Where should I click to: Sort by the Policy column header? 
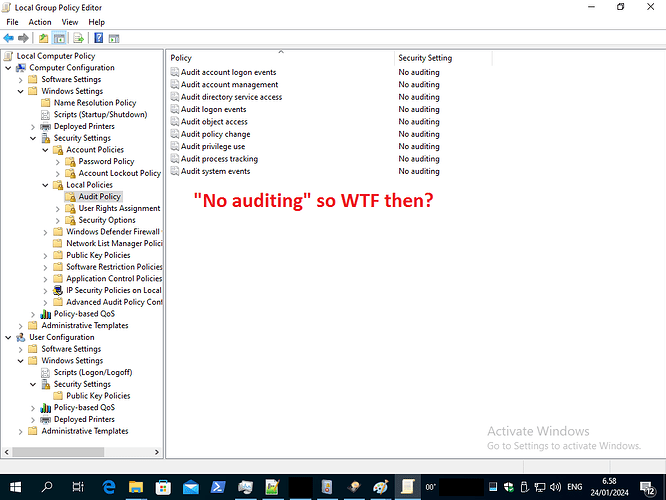(x=280, y=58)
